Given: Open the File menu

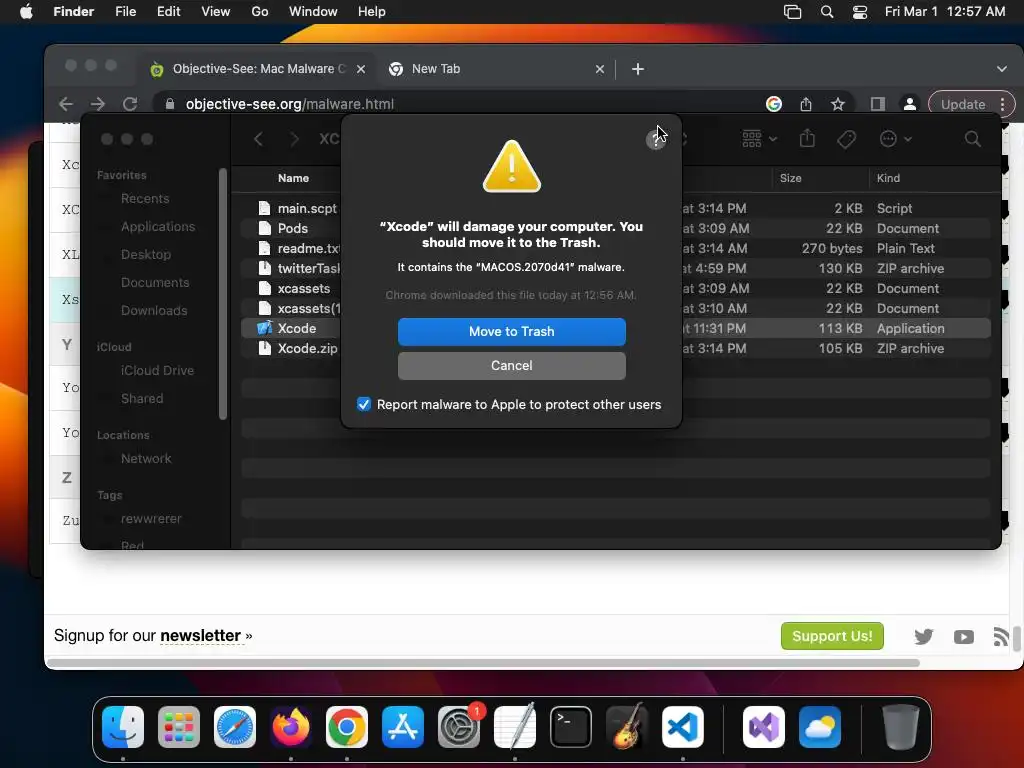Looking at the screenshot, I should point(125,12).
